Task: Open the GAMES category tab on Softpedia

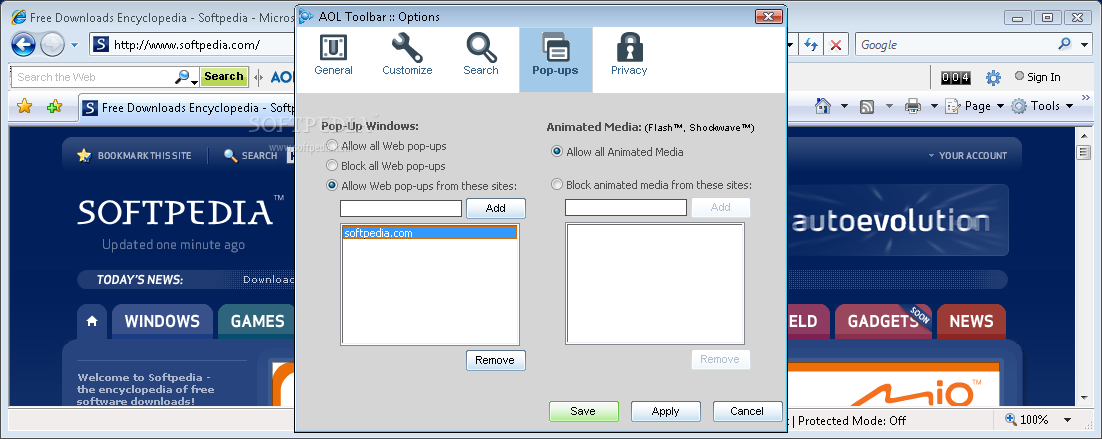Action: point(257,322)
